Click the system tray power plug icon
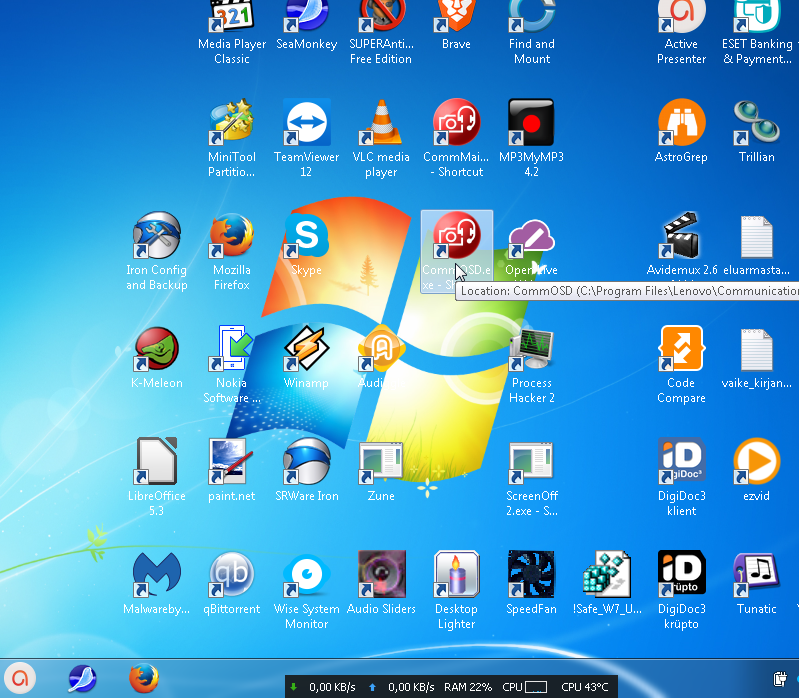799x698 pixels. pyautogui.click(x=780, y=679)
